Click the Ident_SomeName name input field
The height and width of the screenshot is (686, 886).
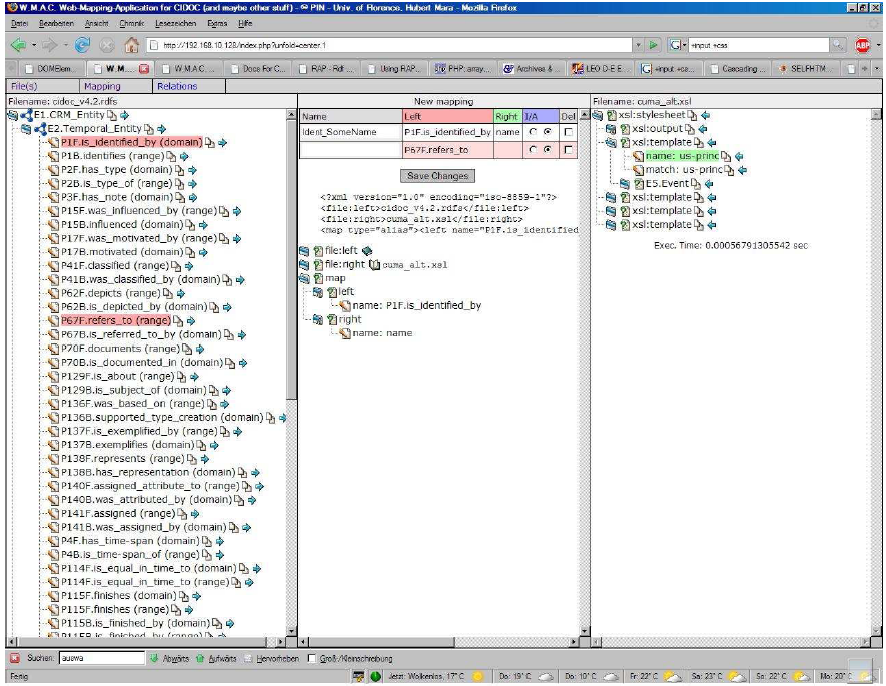pos(350,132)
